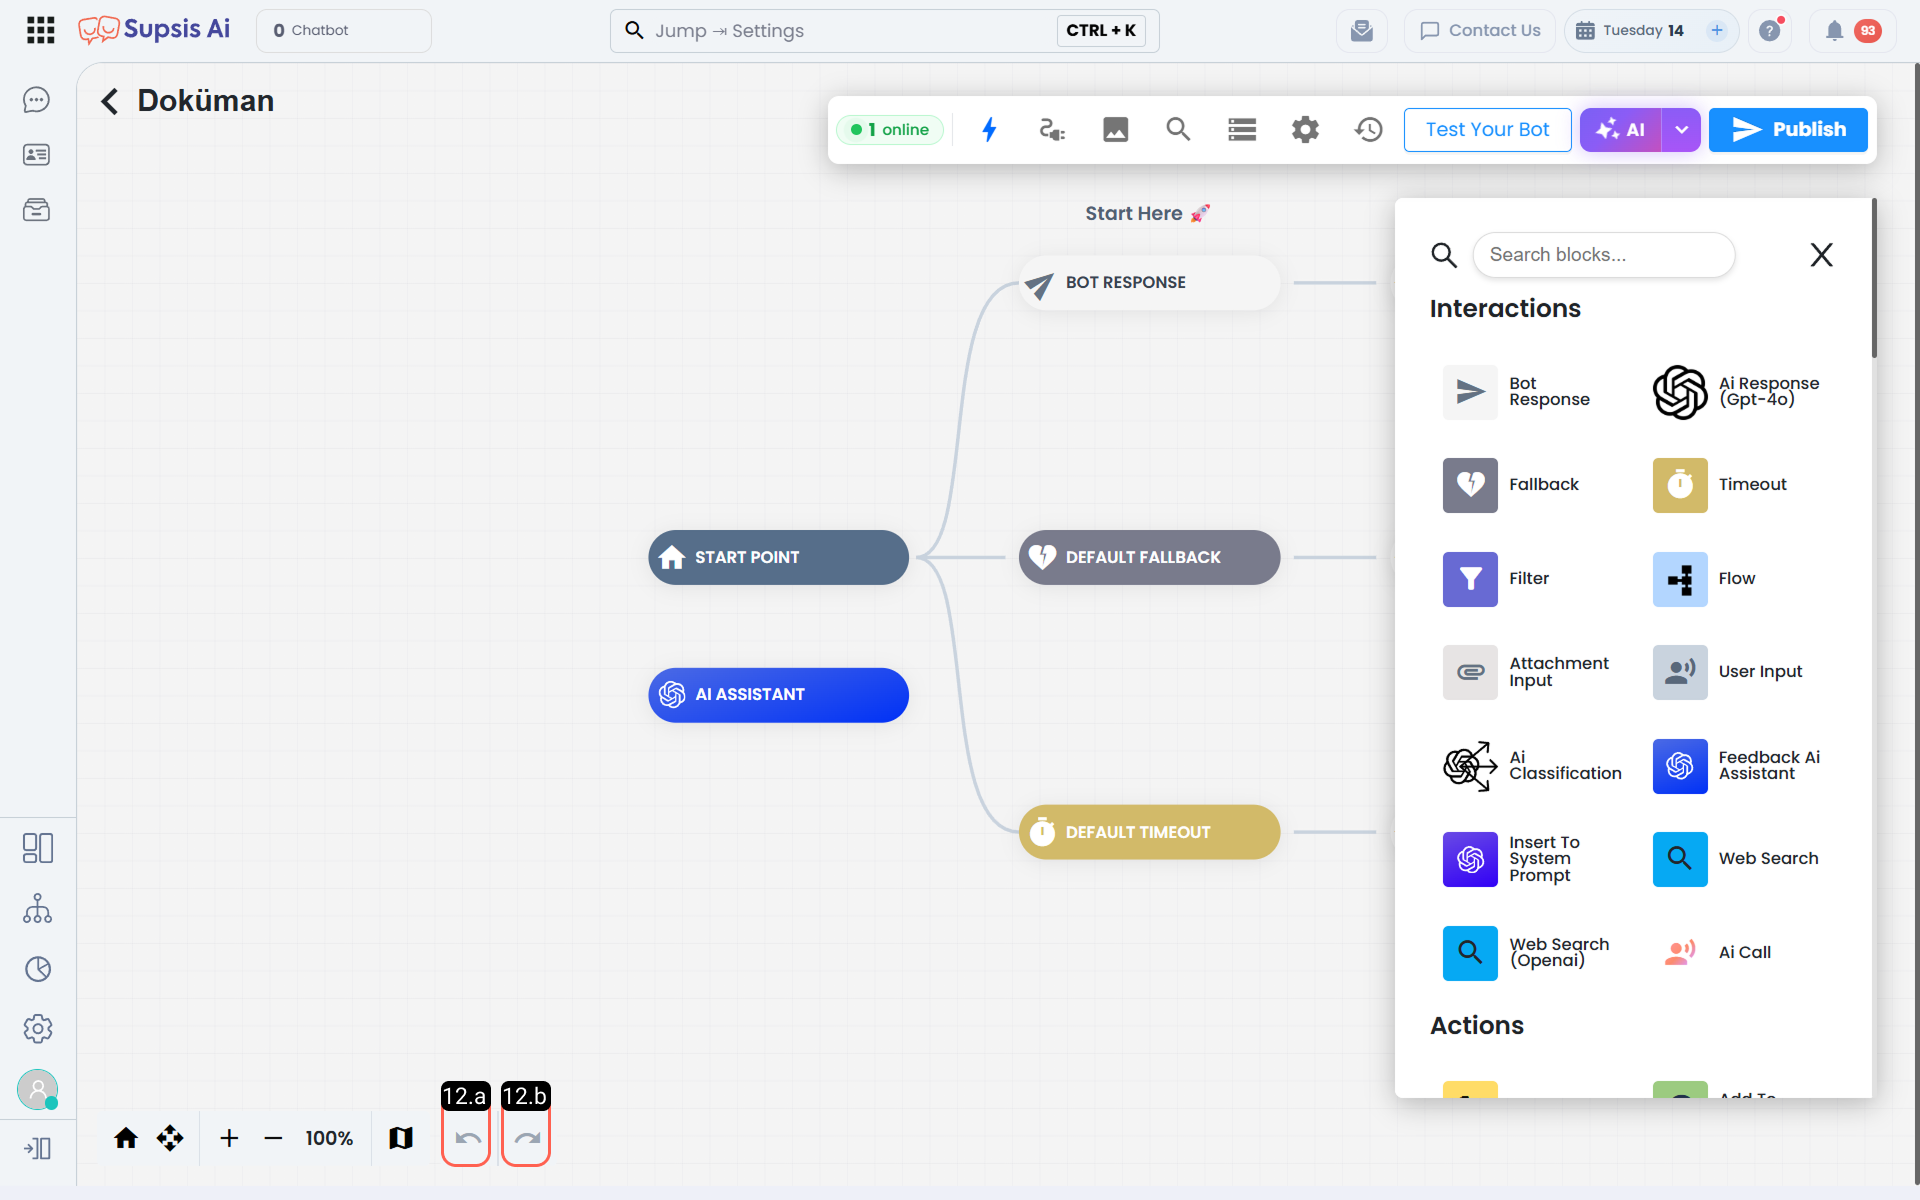1920x1200 pixels.
Task: Choose the Ai Response (Gpt-4o) block
Action: tap(1737, 392)
